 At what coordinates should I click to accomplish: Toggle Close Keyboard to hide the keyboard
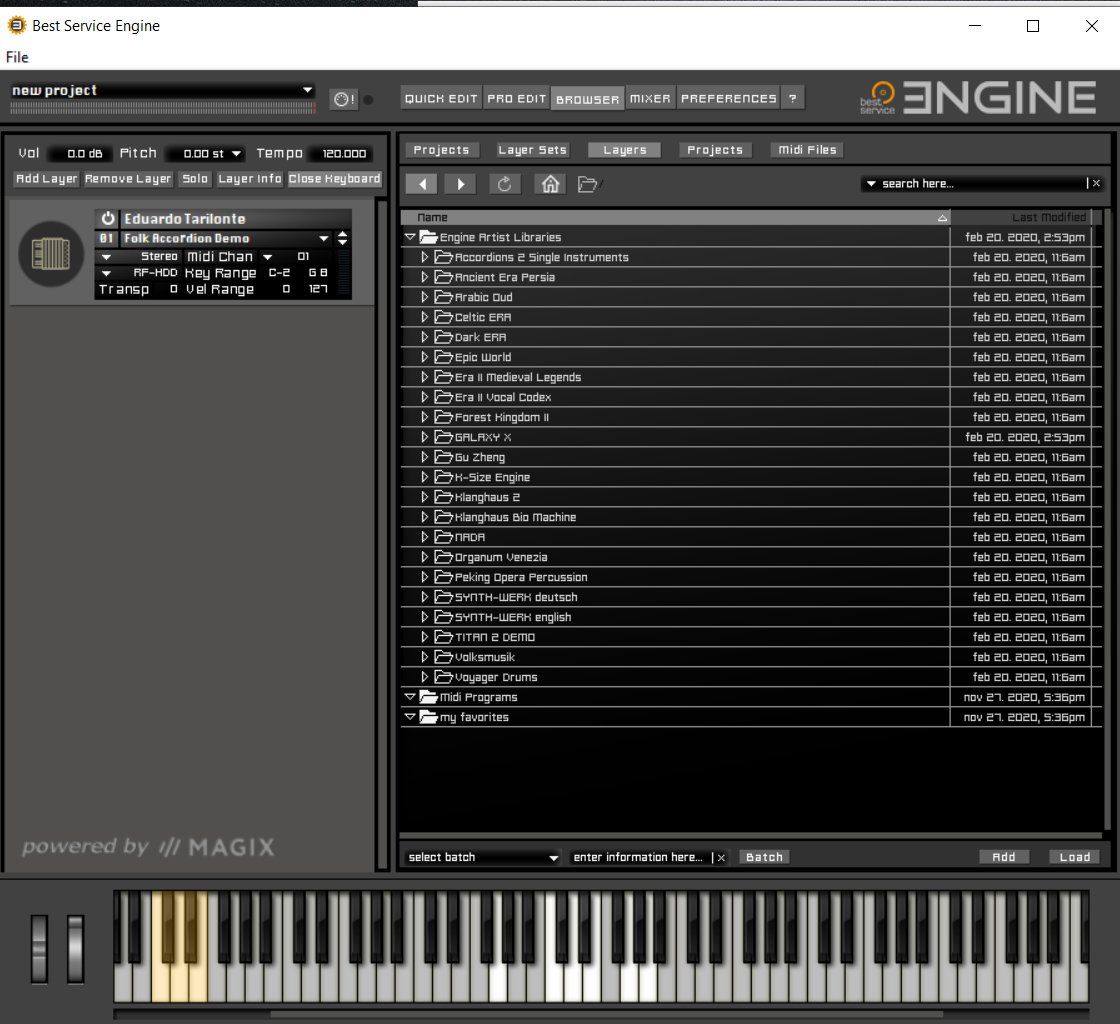tap(334, 178)
